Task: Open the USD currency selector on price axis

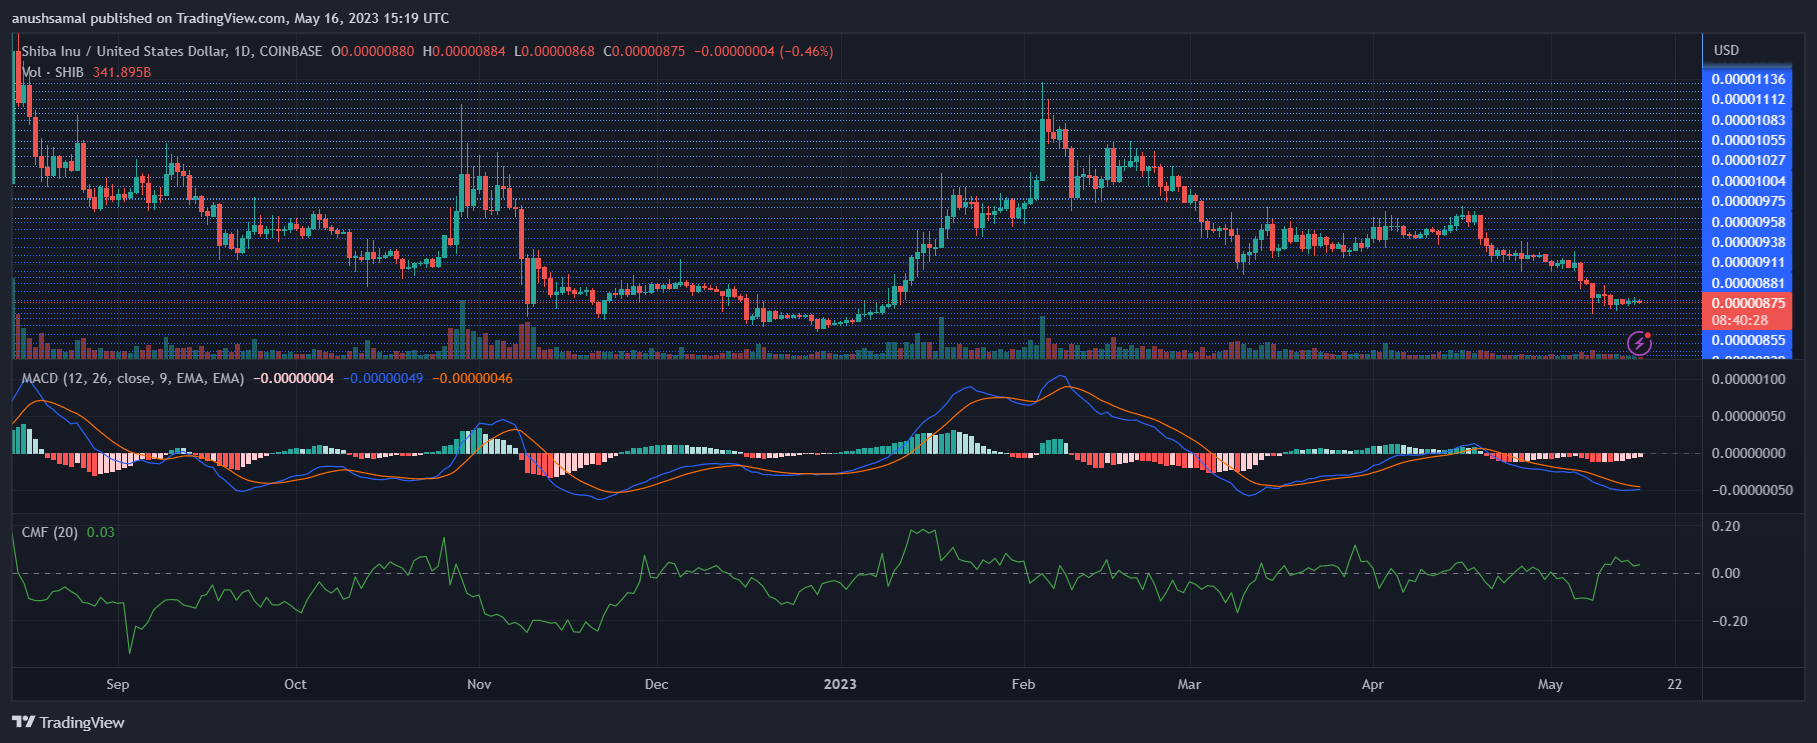Action: click(x=1726, y=50)
